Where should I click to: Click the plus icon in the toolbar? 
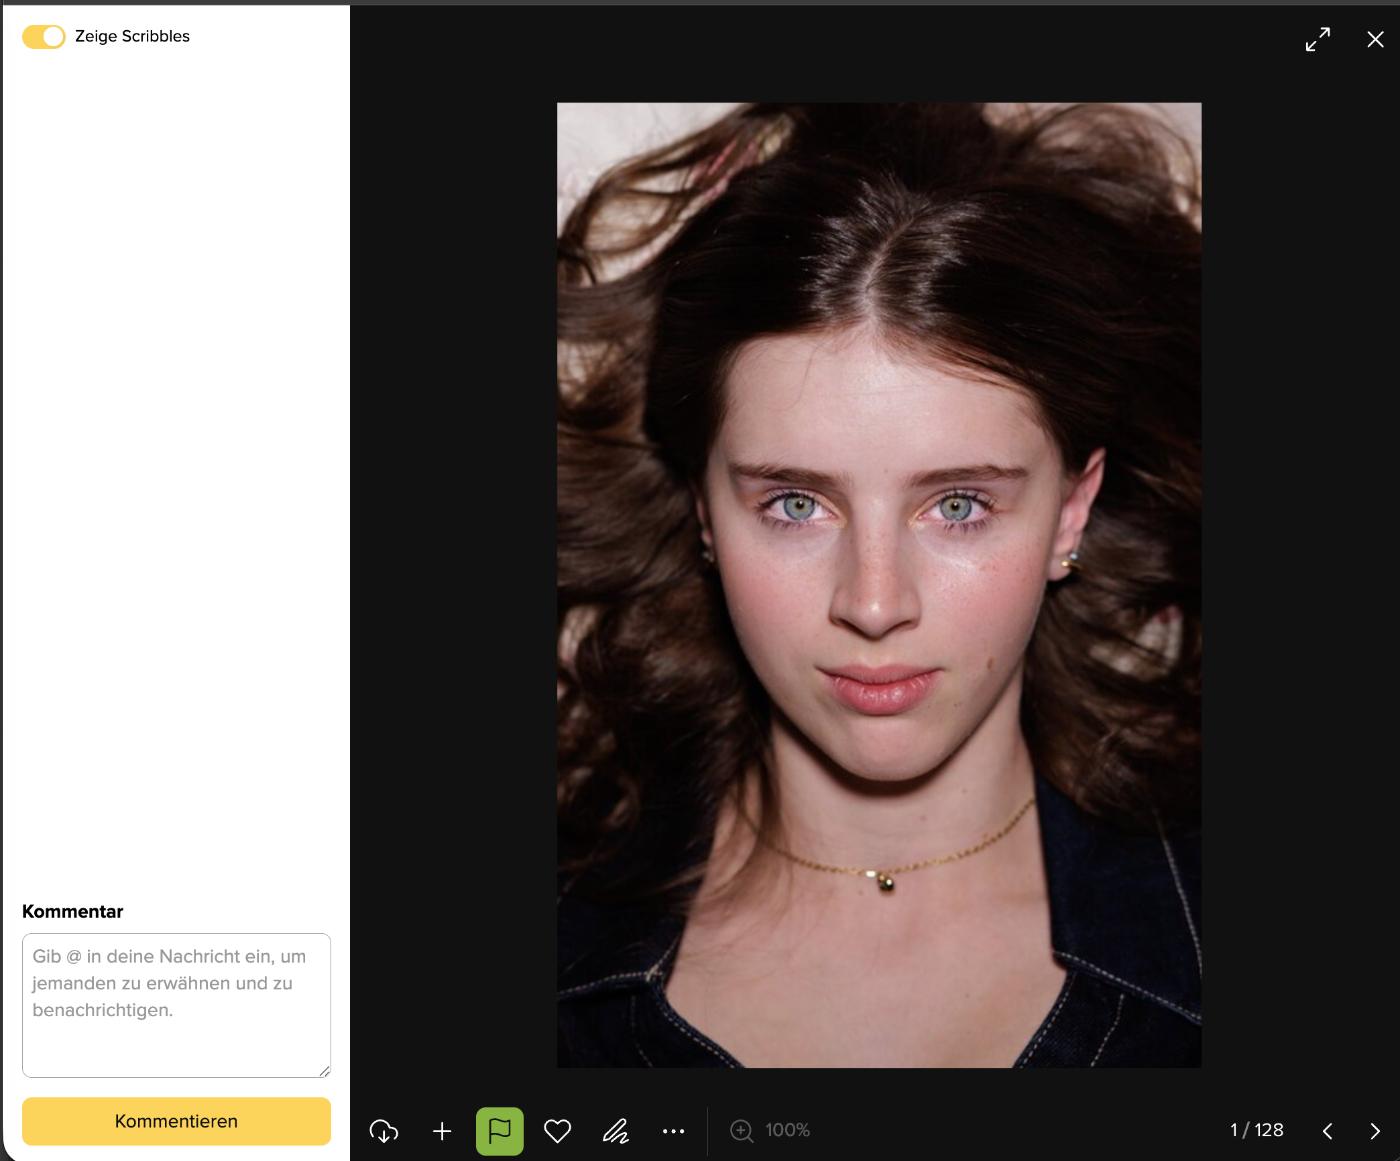(442, 1131)
